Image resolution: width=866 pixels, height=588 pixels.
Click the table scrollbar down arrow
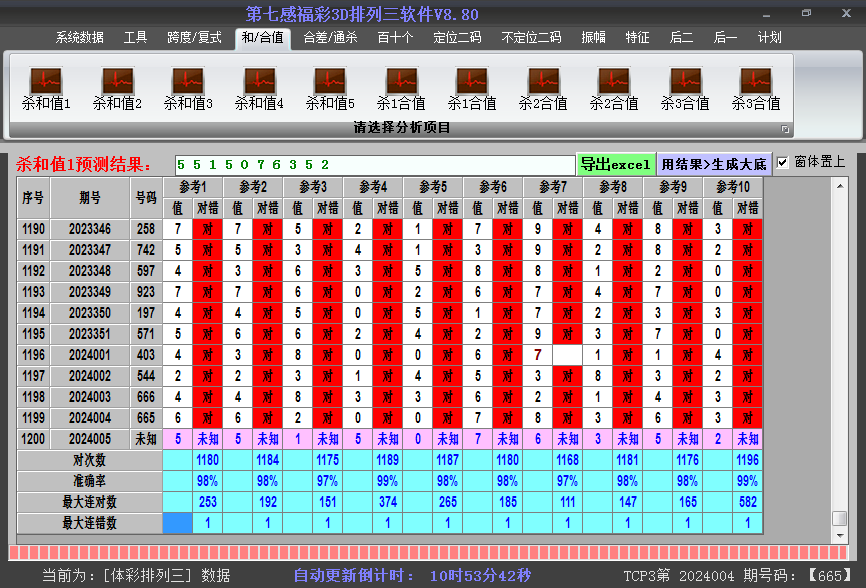(x=839, y=533)
